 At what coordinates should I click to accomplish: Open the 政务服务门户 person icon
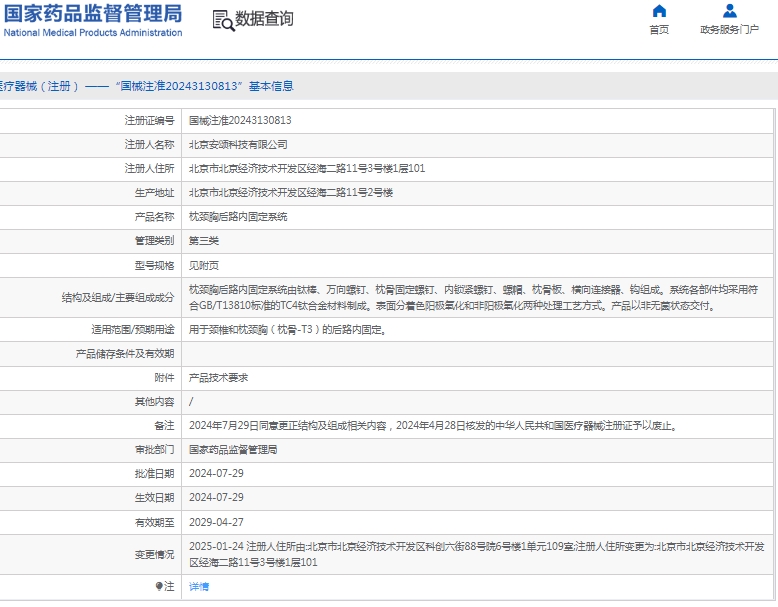[729, 10]
